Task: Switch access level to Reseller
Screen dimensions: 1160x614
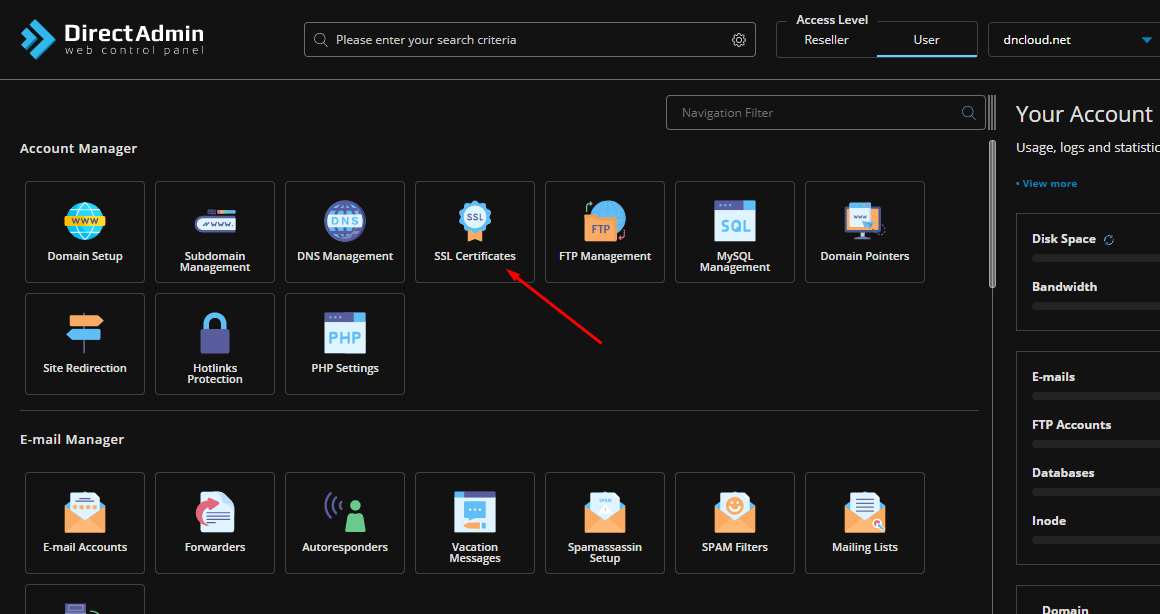Action: pos(826,40)
